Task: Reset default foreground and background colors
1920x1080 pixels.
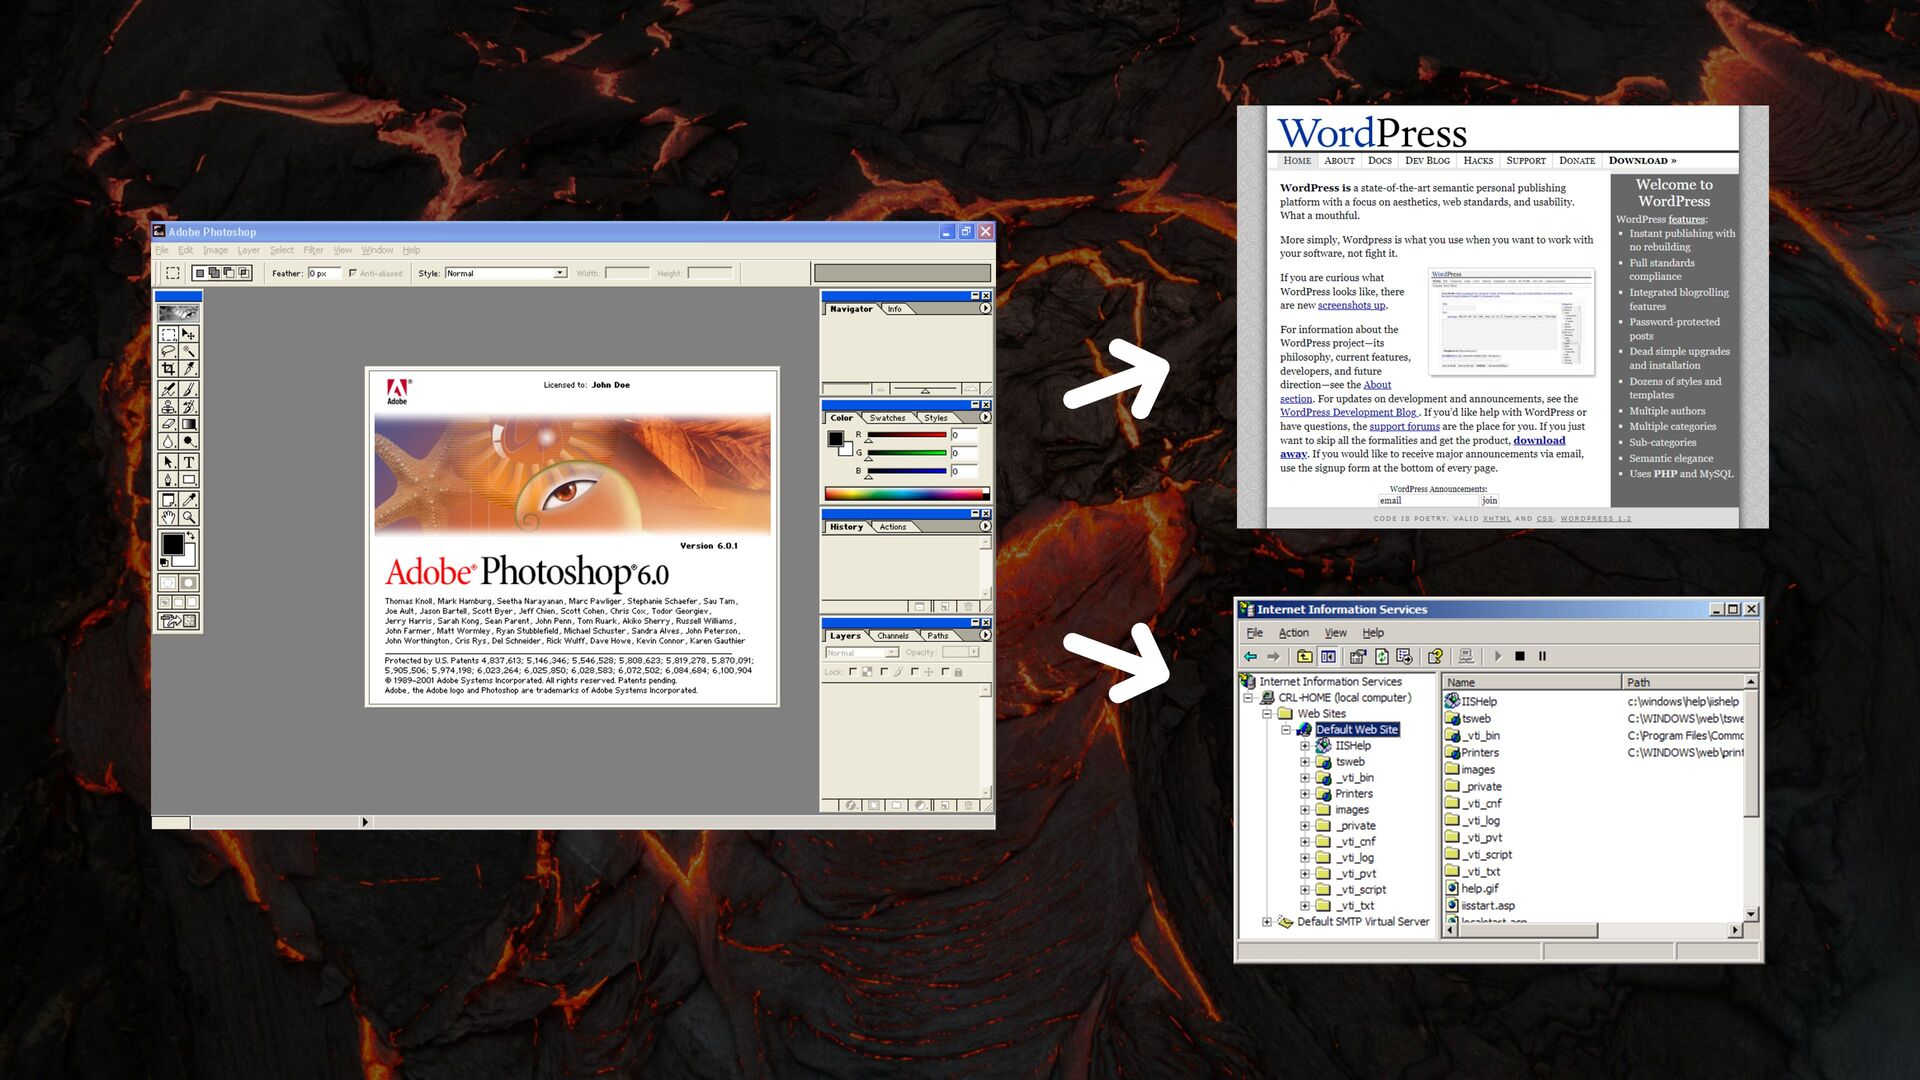Action: click(164, 562)
